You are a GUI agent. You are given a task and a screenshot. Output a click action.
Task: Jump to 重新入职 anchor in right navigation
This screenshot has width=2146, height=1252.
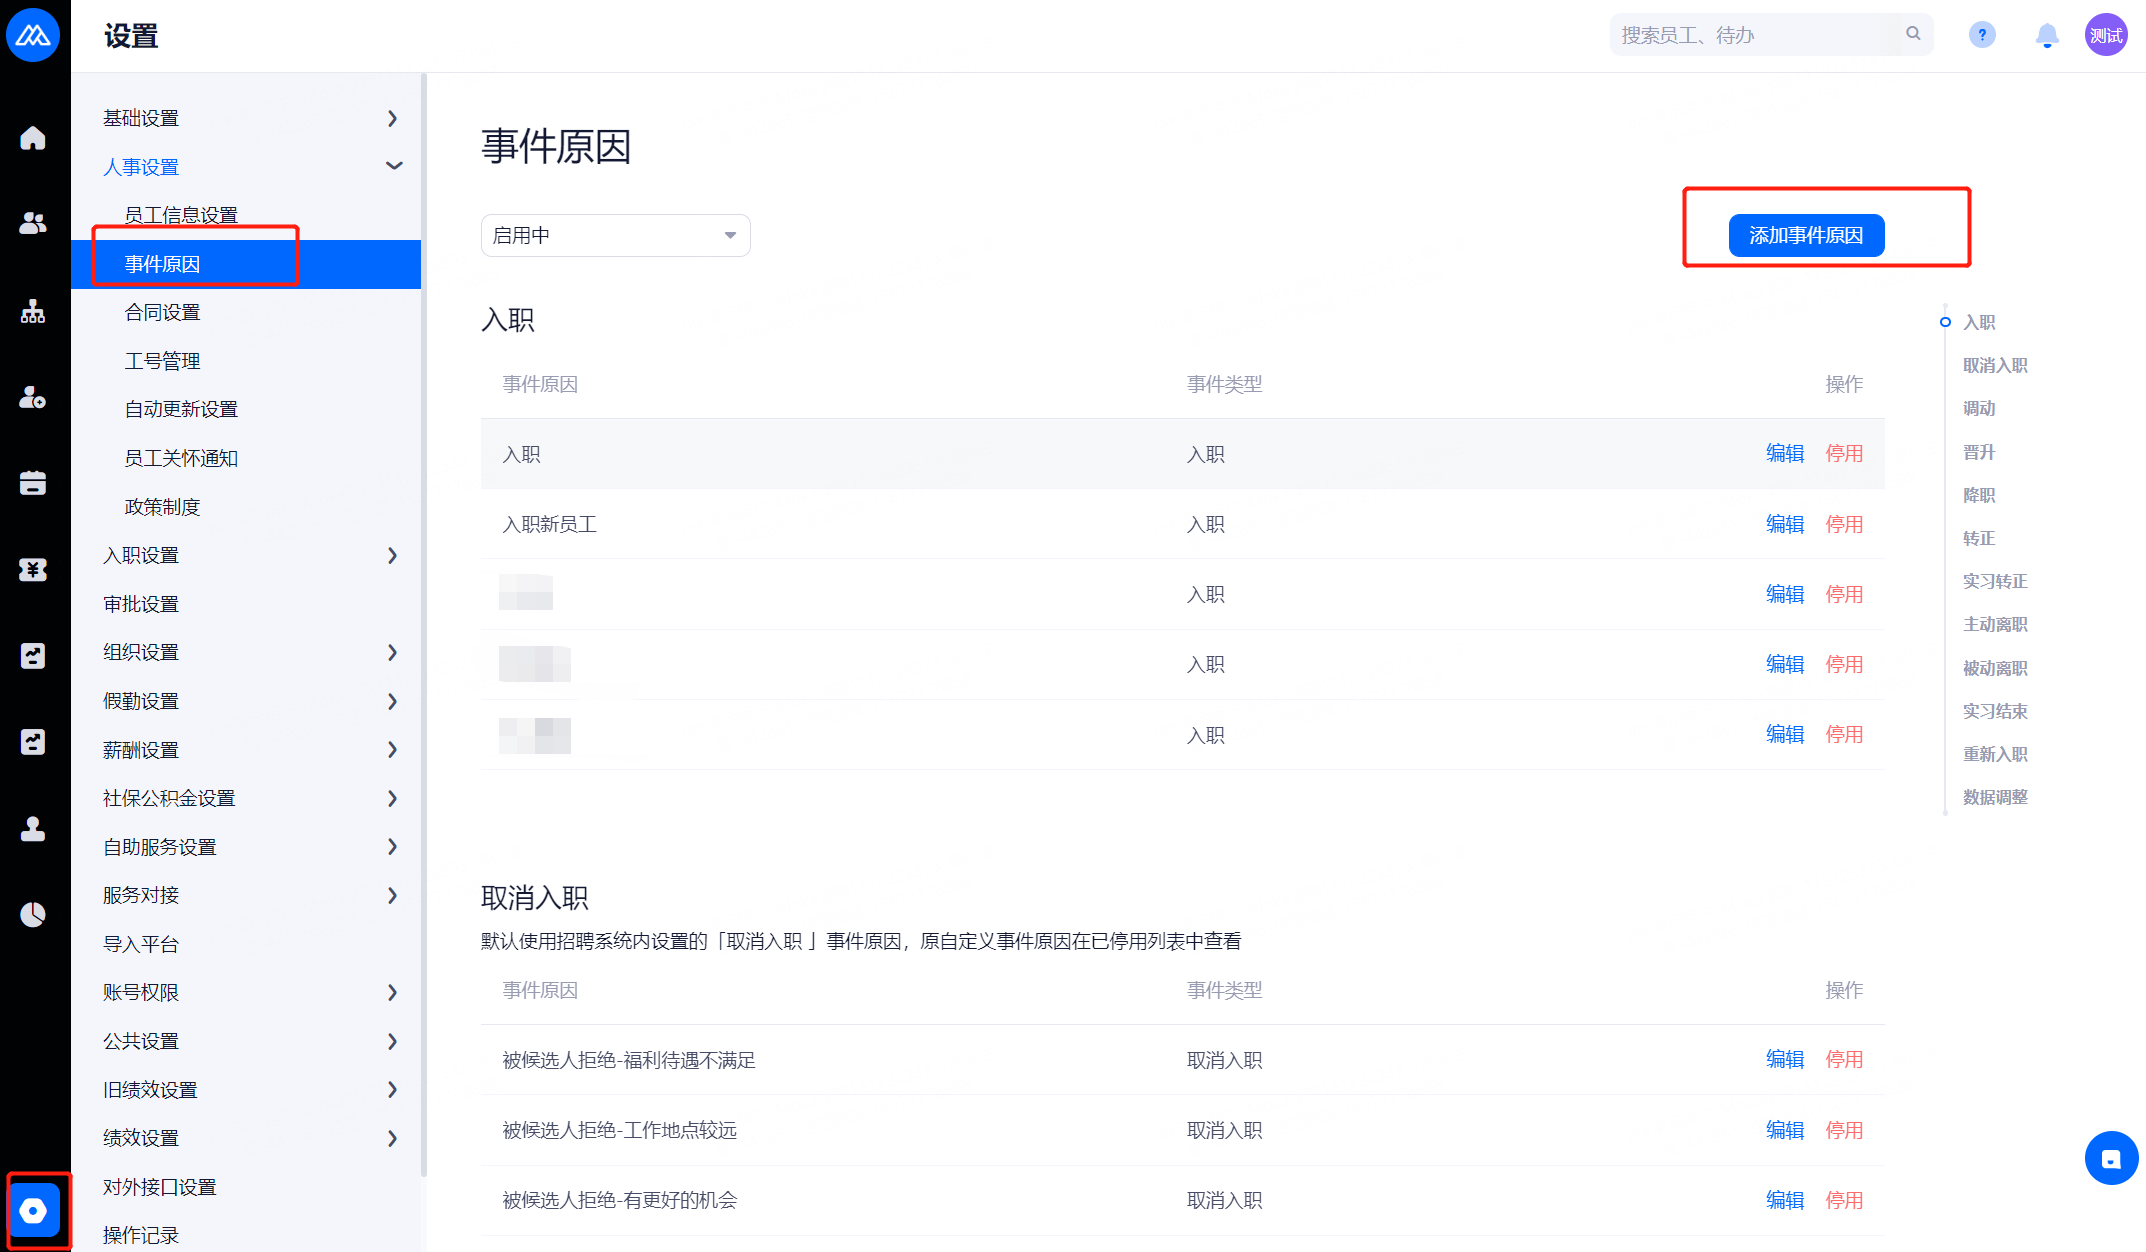(1995, 754)
